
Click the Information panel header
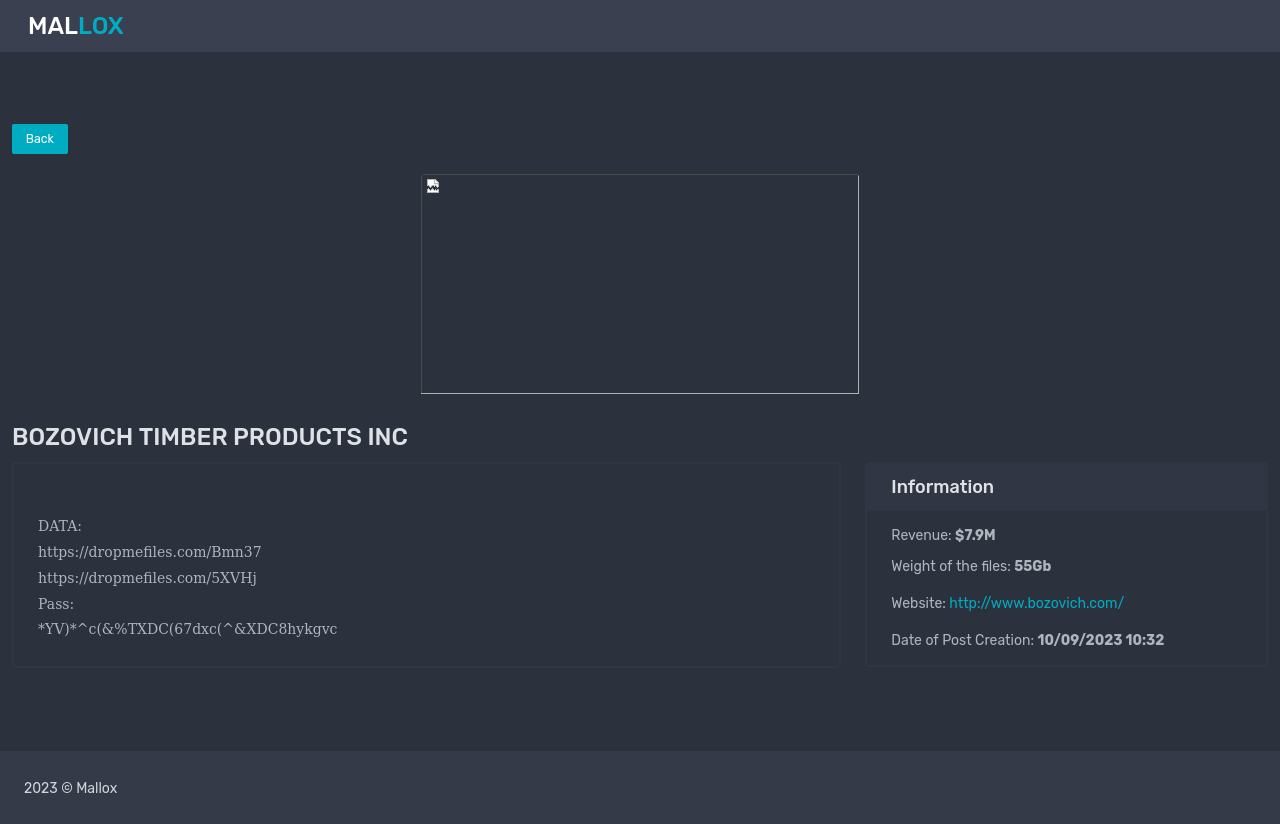coord(1066,487)
